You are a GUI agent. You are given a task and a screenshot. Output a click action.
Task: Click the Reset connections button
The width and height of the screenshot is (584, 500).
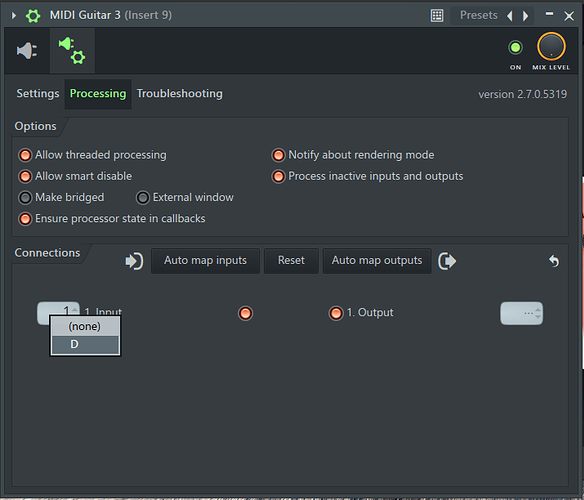click(x=291, y=261)
